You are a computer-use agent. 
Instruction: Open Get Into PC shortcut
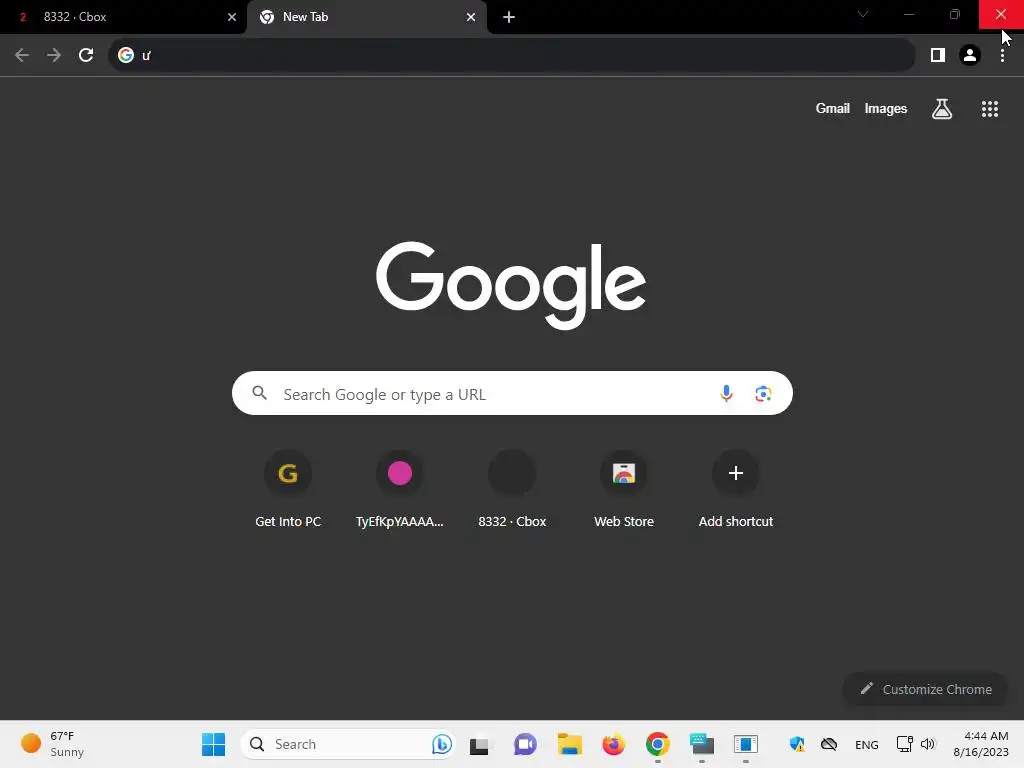tap(288, 490)
